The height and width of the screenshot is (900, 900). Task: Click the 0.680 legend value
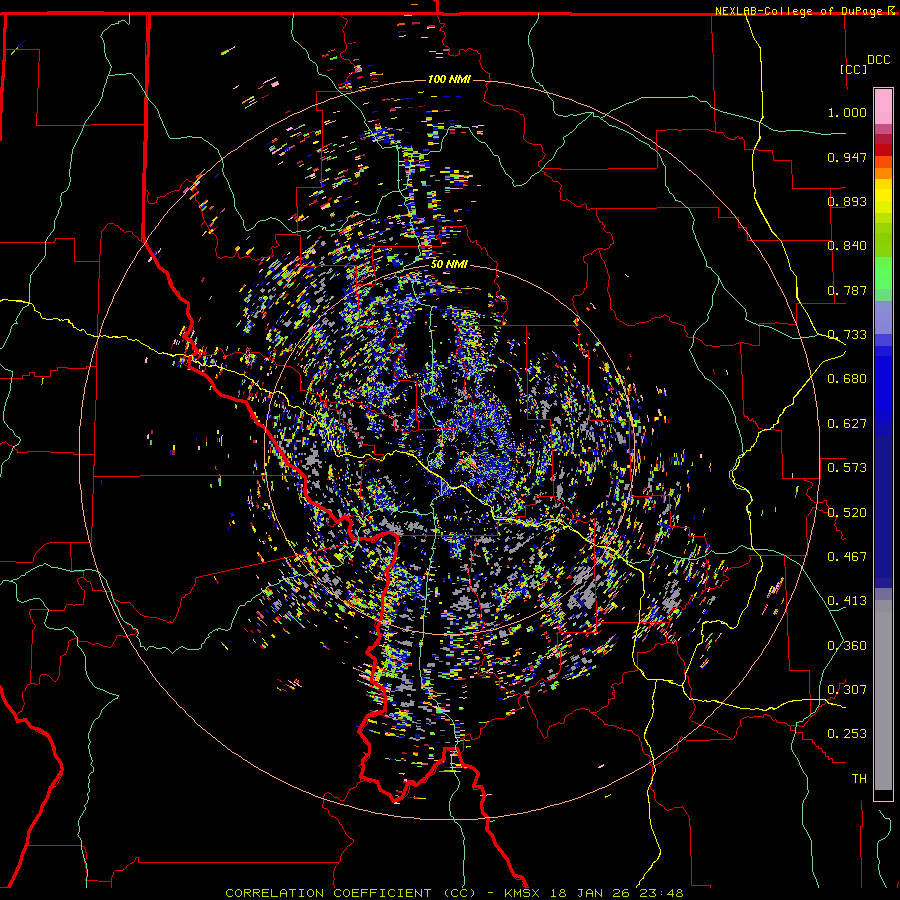(x=847, y=379)
